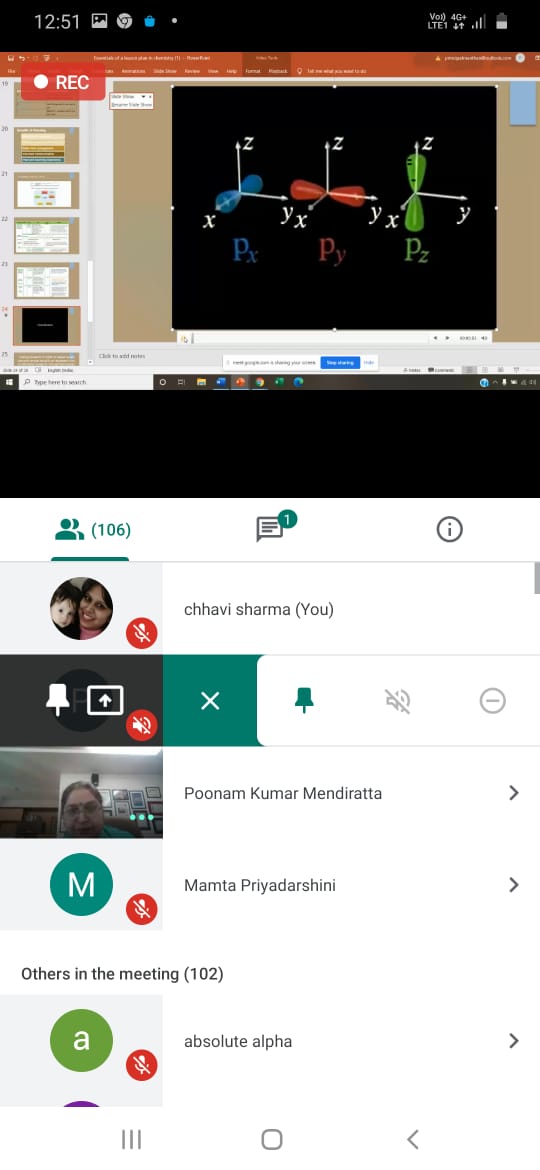Remove the participant with the minus circle icon
The height and width of the screenshot is (1170, 540).
click(x=492, y=701)
